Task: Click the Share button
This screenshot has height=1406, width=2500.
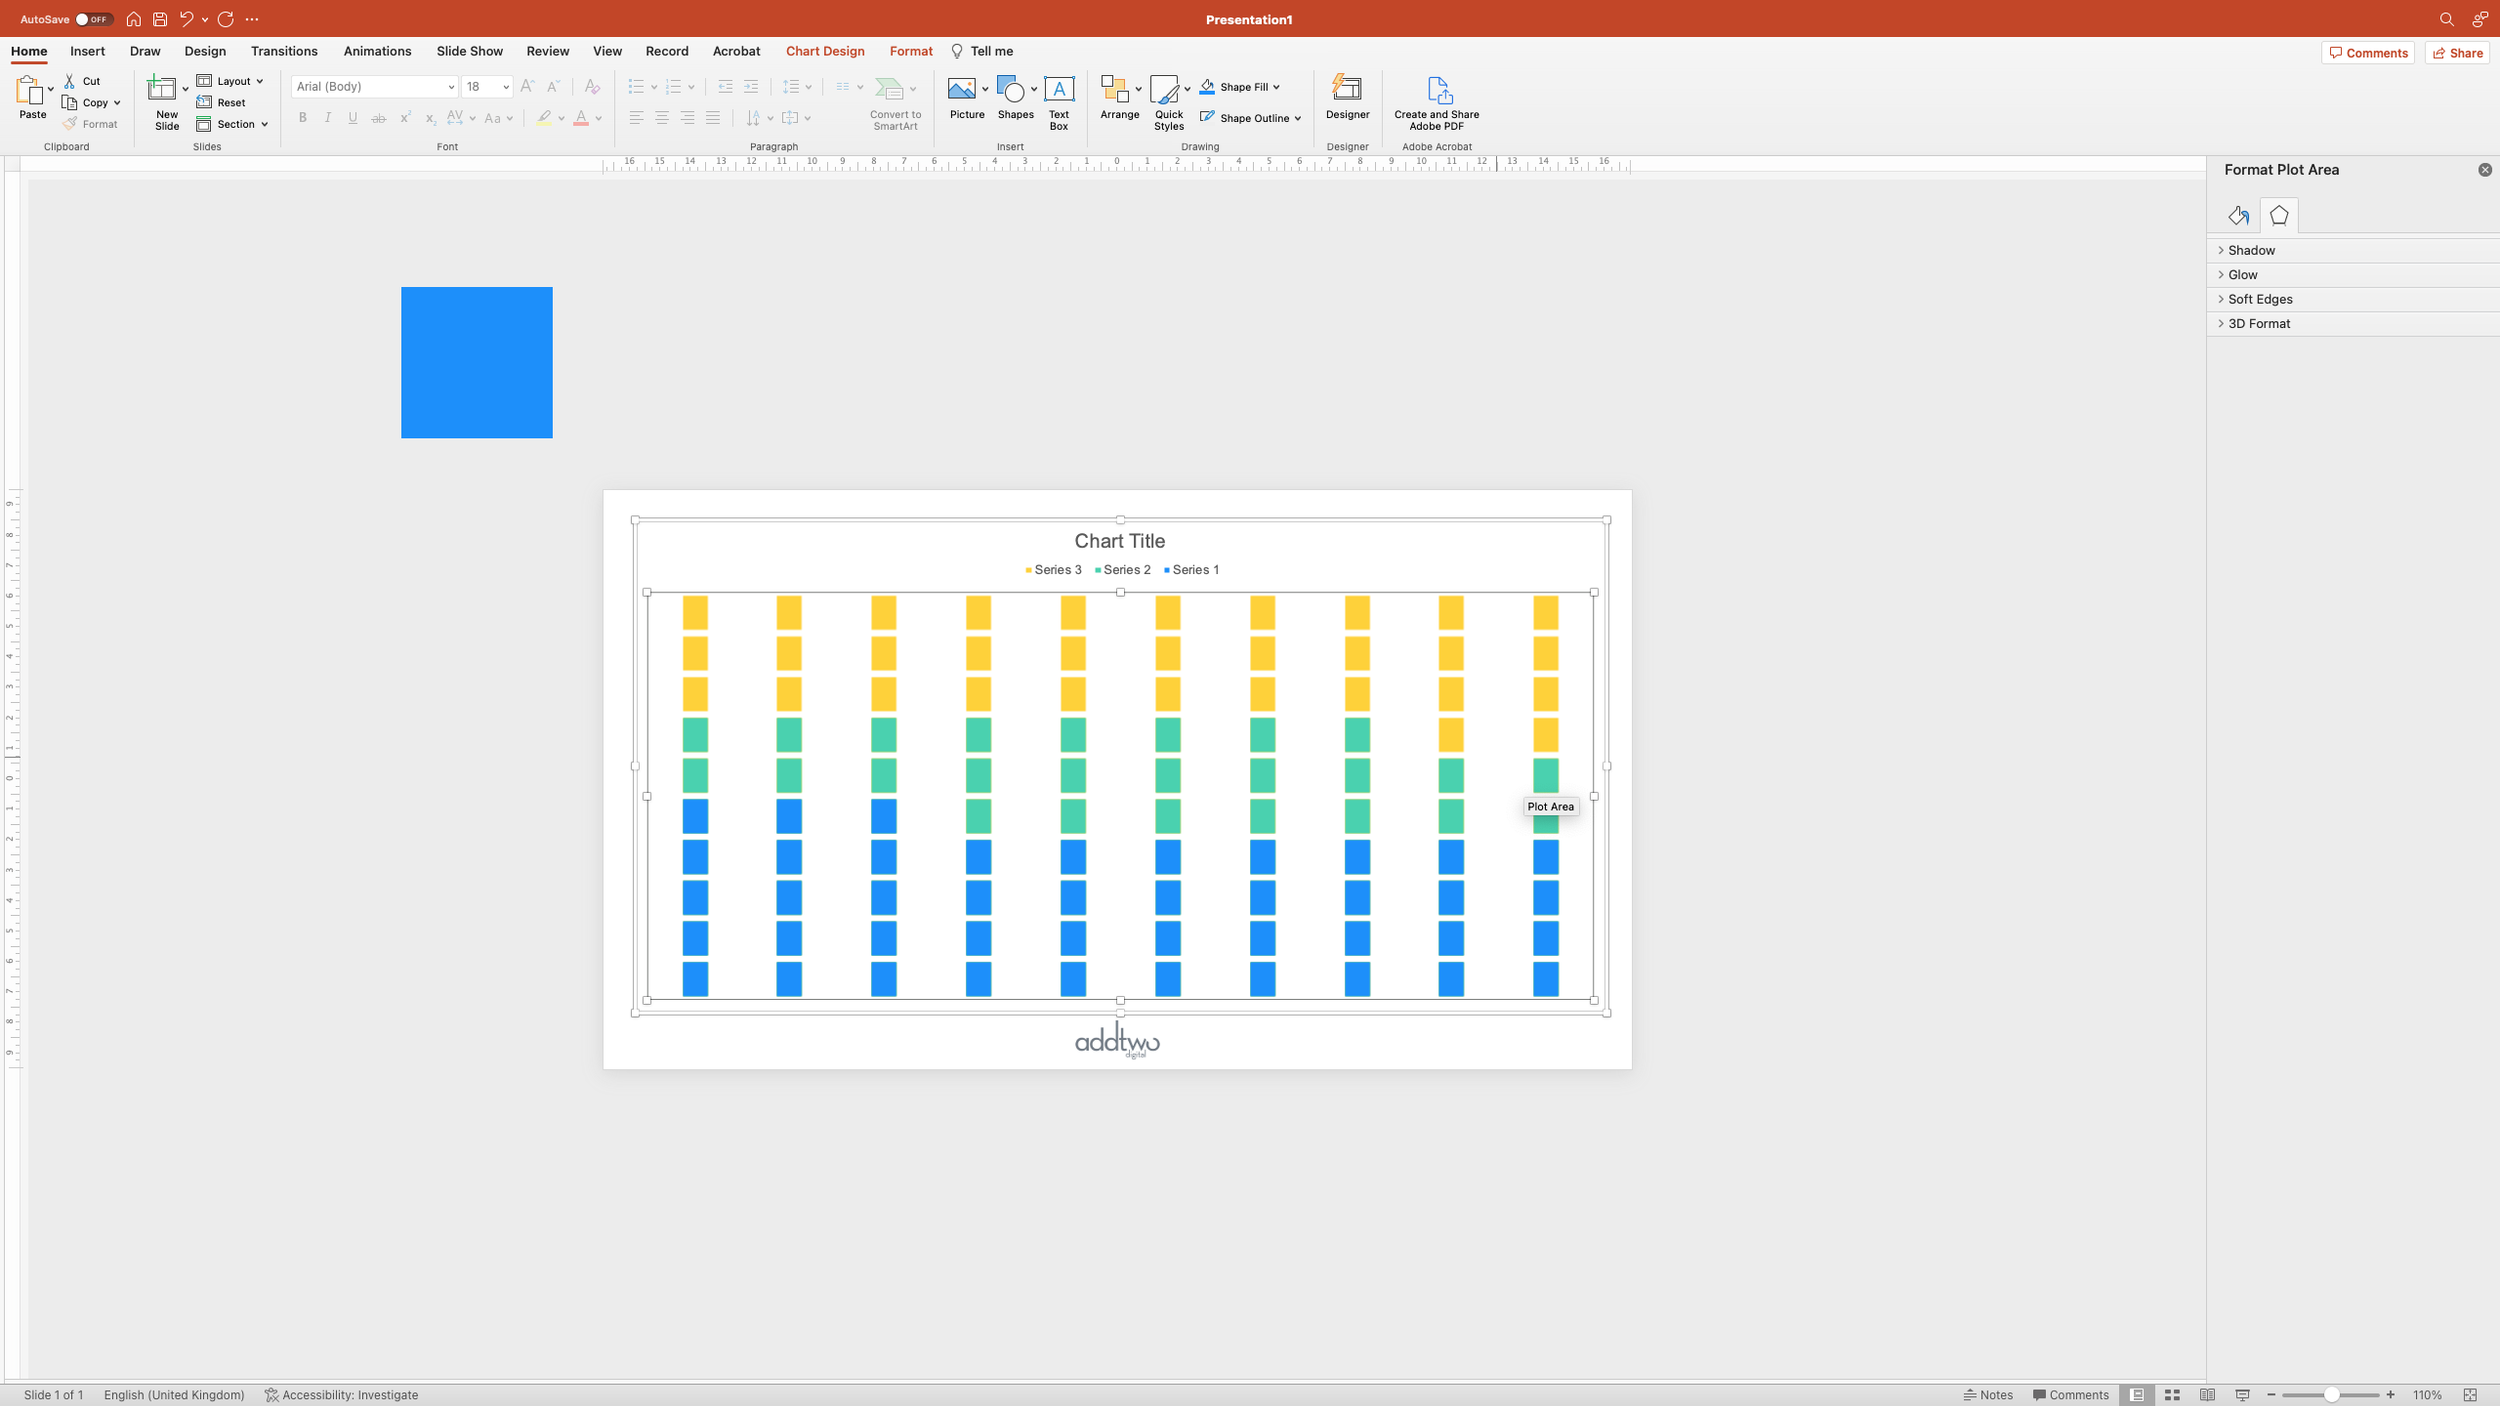Action: click(x=2457, y=53)
